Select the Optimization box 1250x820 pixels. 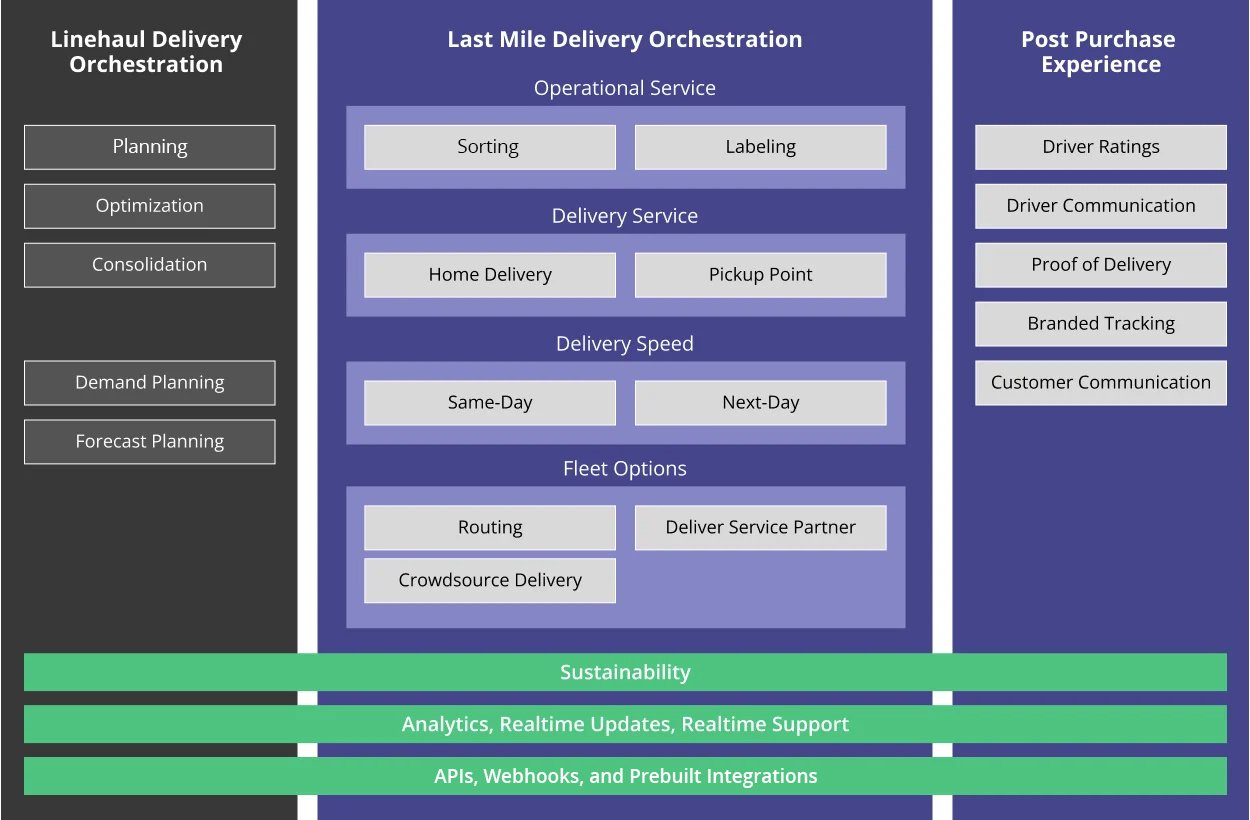(x=149, y=206)
